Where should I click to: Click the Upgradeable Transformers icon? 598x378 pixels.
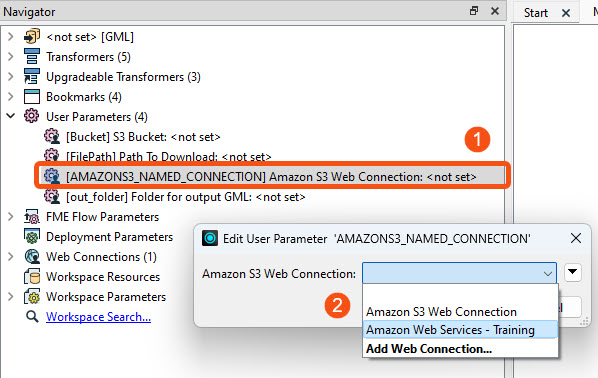pyautogui.click(x=32, y=77)
